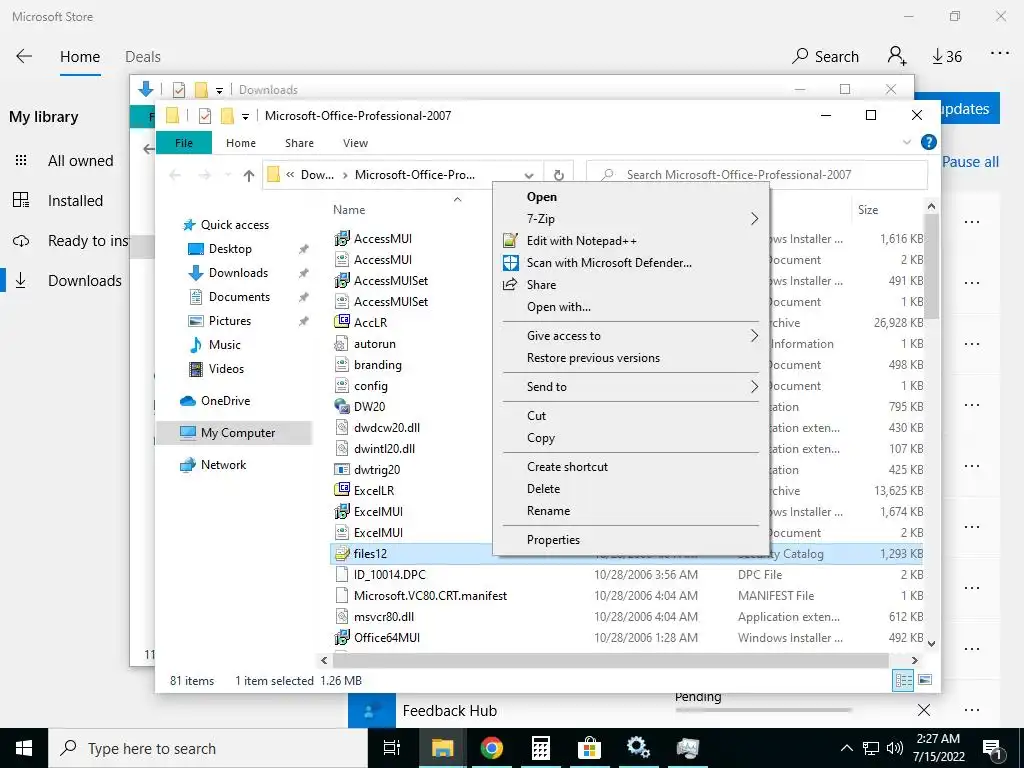Refresh the current folder view

pyautogui.click(x=558, y=175)
